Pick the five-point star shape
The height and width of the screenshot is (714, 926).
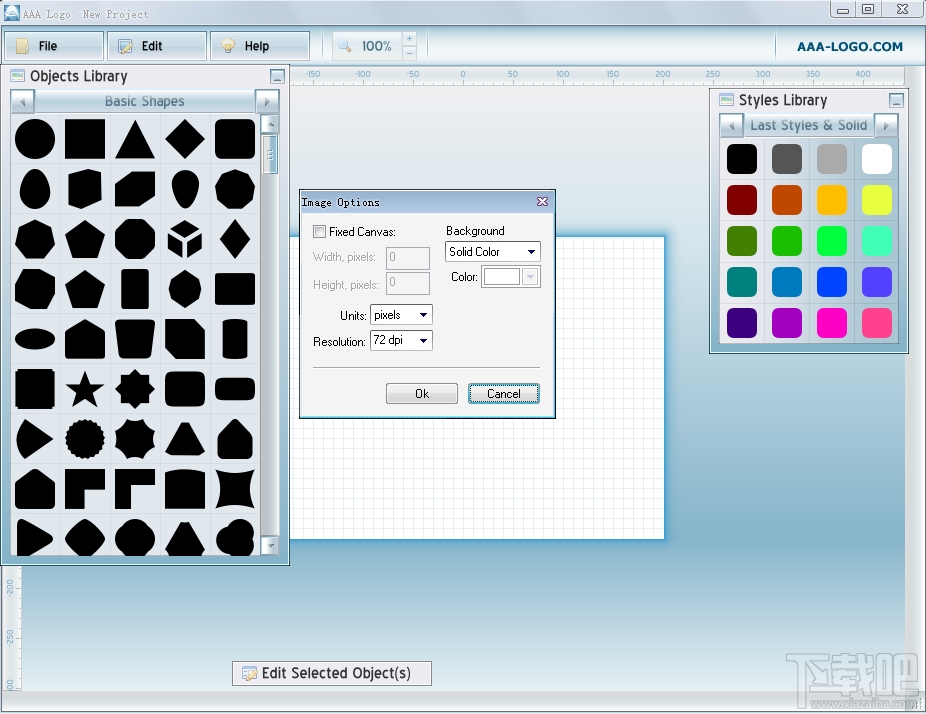(x=84, y=389)
